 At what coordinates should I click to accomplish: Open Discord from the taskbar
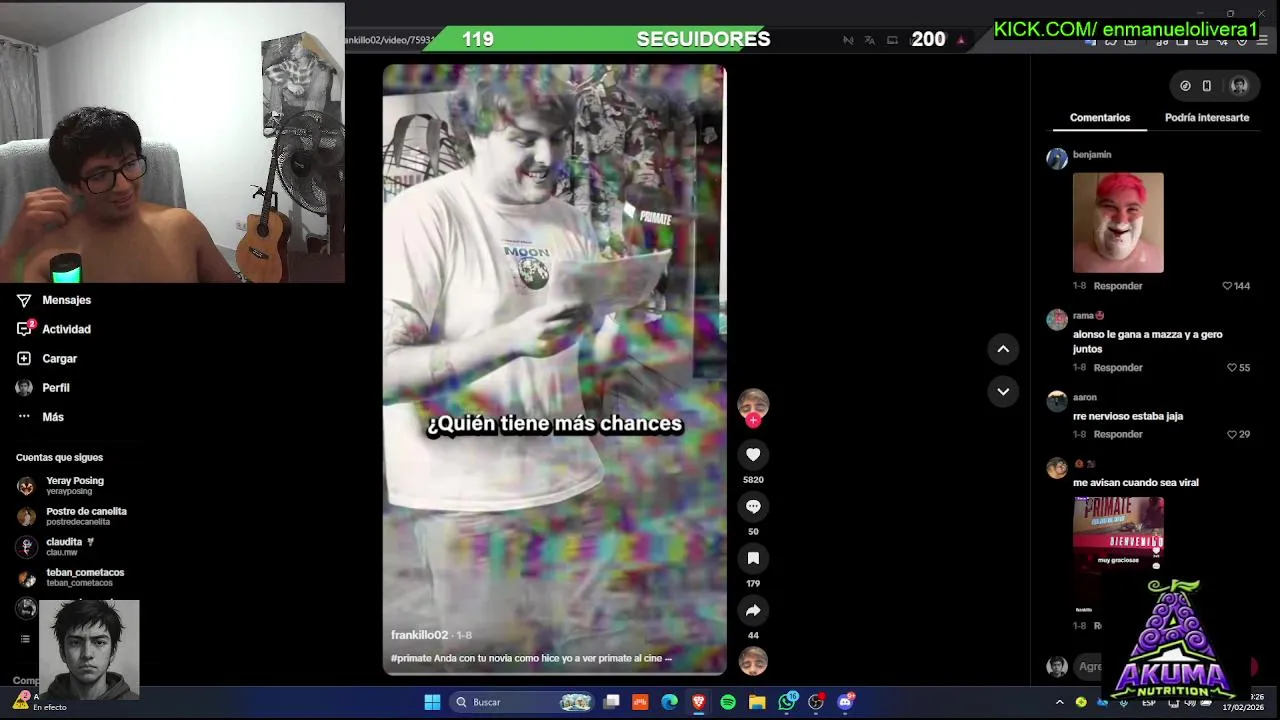point(846,702)
